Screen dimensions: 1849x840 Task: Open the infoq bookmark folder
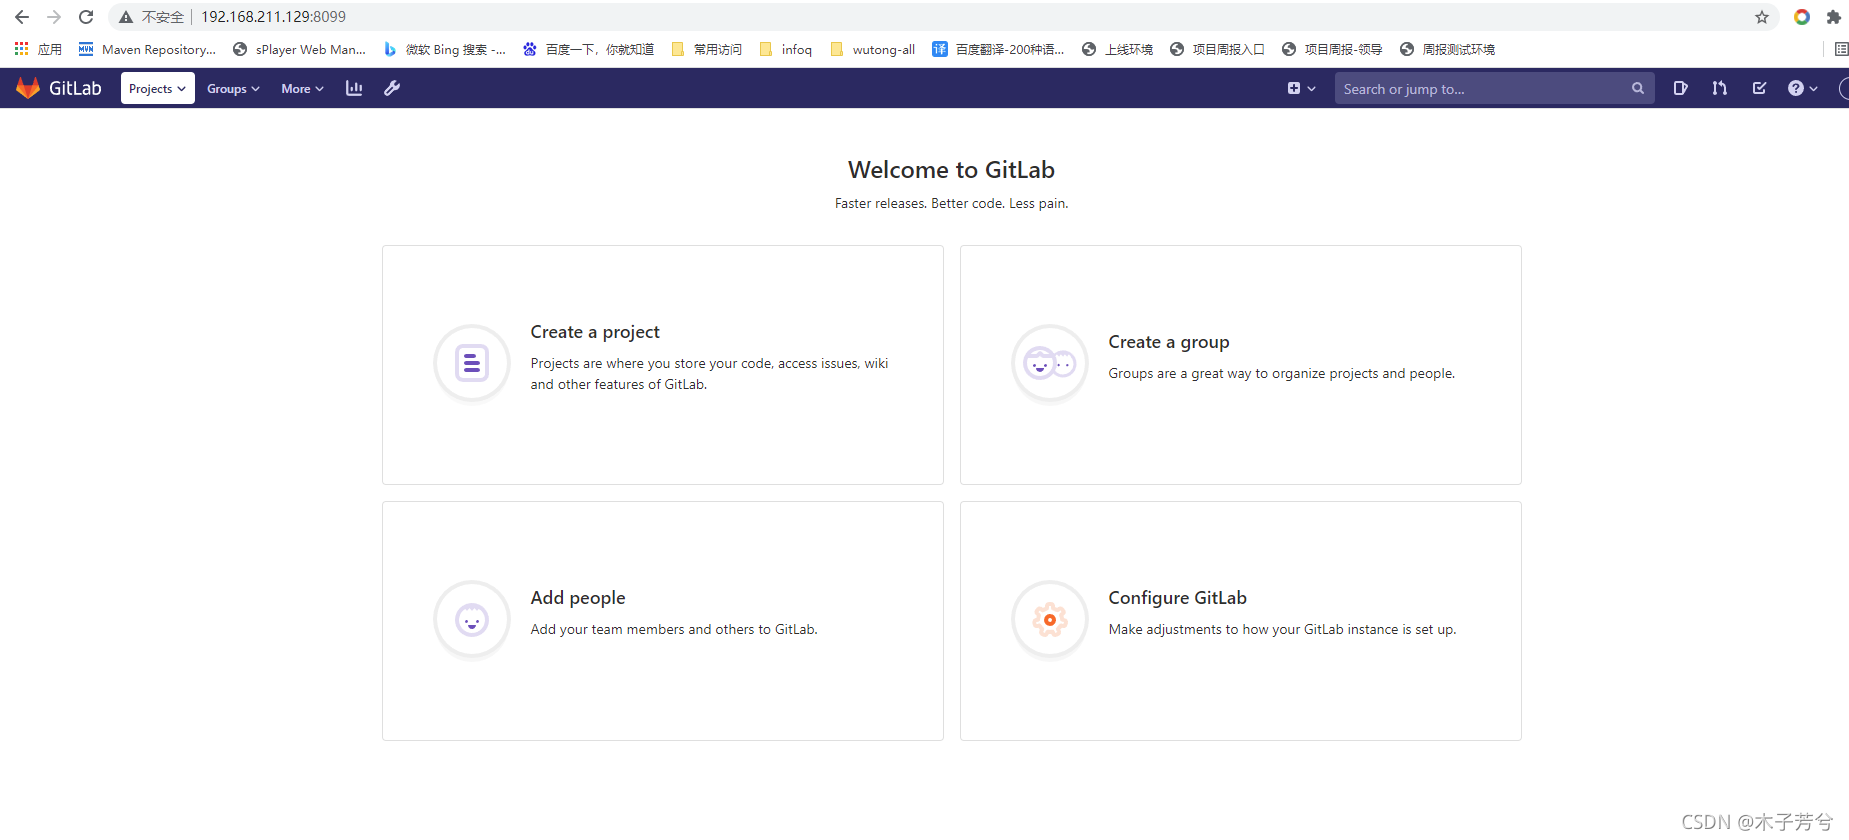point(785,49)
